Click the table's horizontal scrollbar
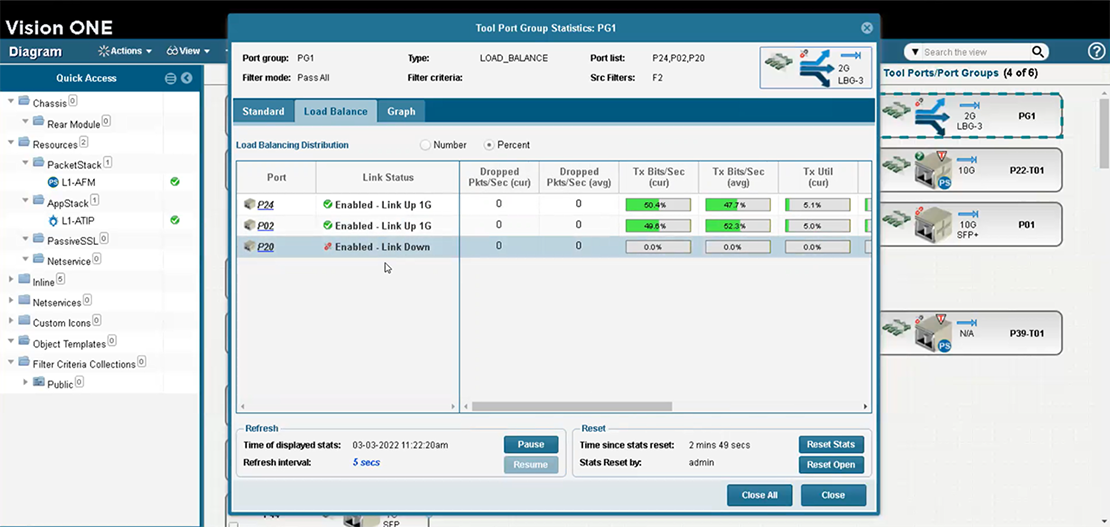The image size is (1110, 527). (571, 407)
